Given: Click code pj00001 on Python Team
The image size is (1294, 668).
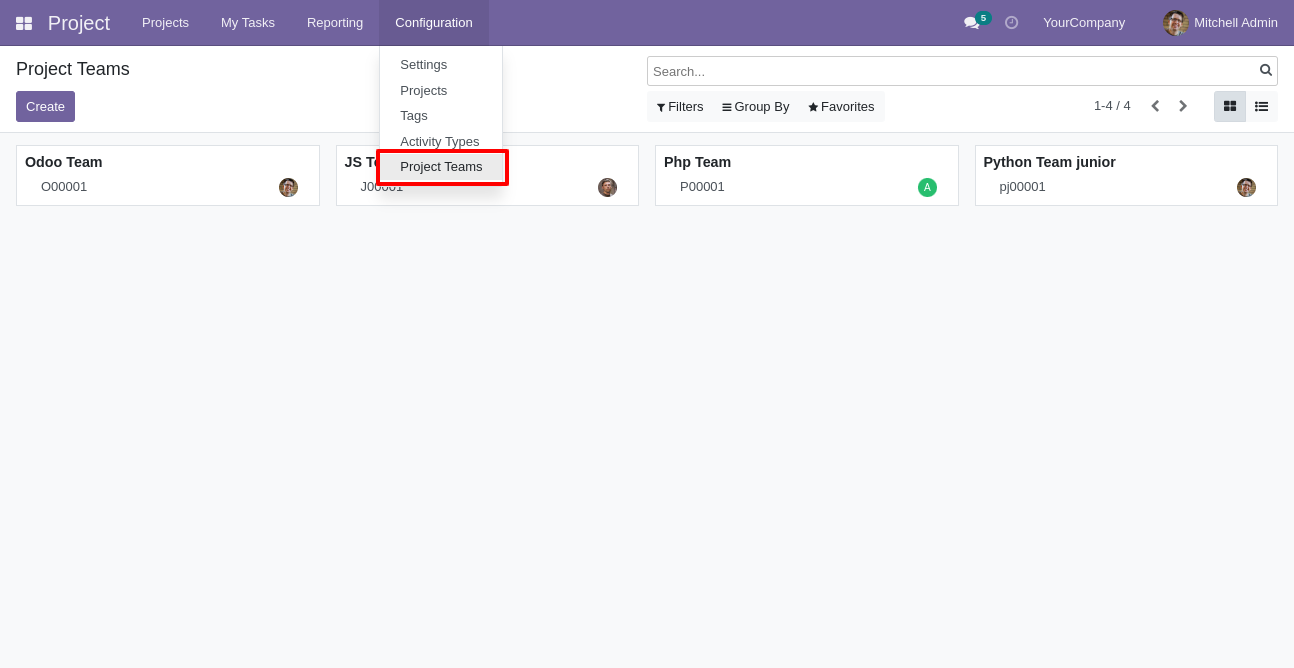Looking at the screenshot, I should click(1022, 187).
